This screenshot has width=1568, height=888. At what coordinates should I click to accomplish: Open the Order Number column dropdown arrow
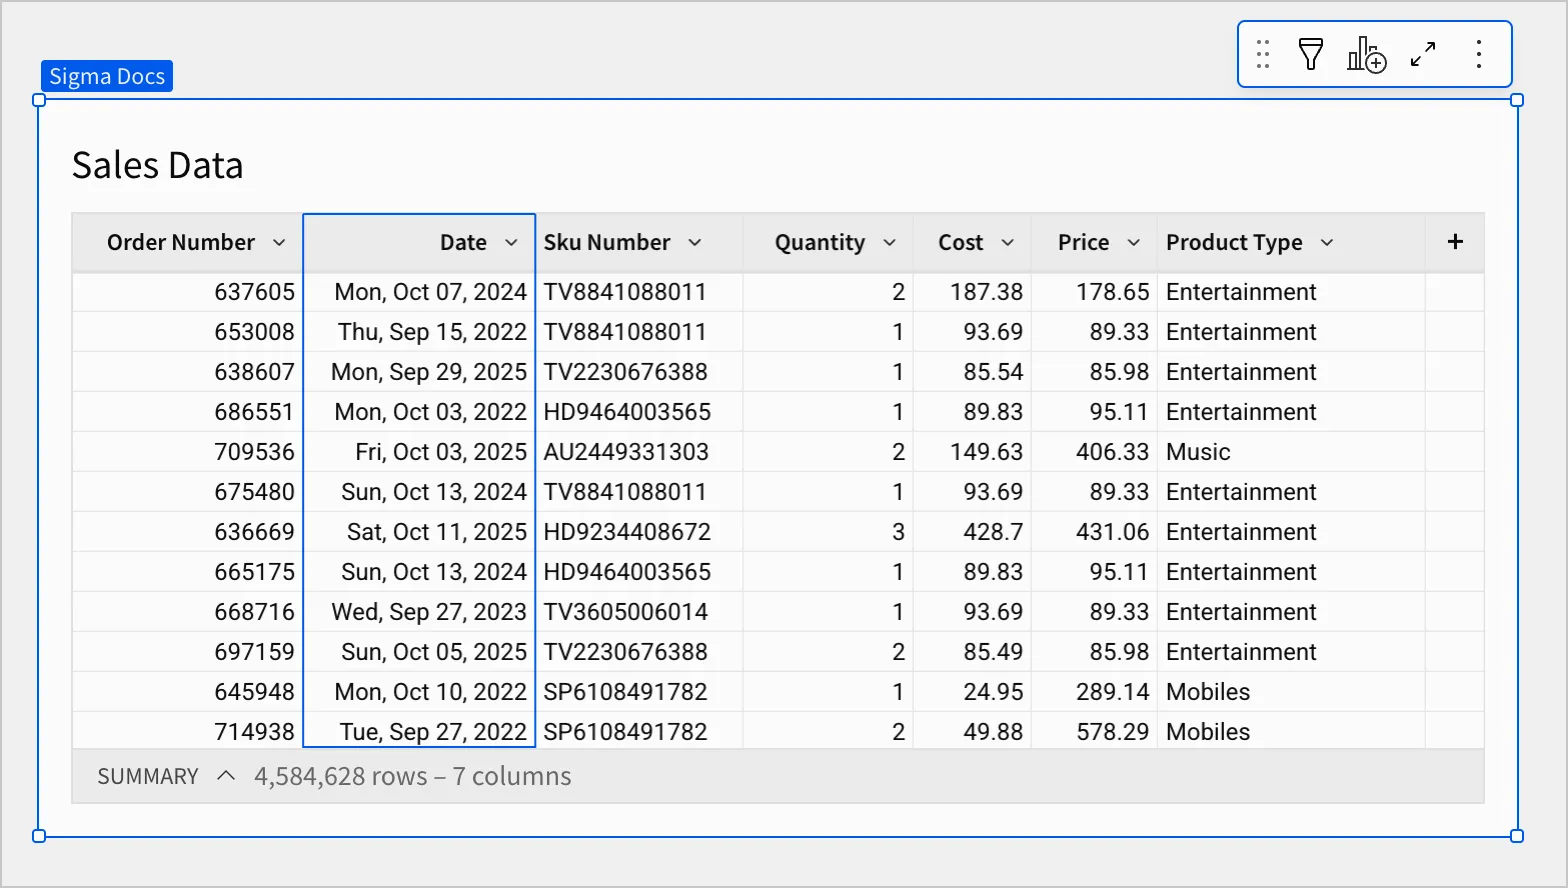(x=279, y=243)
